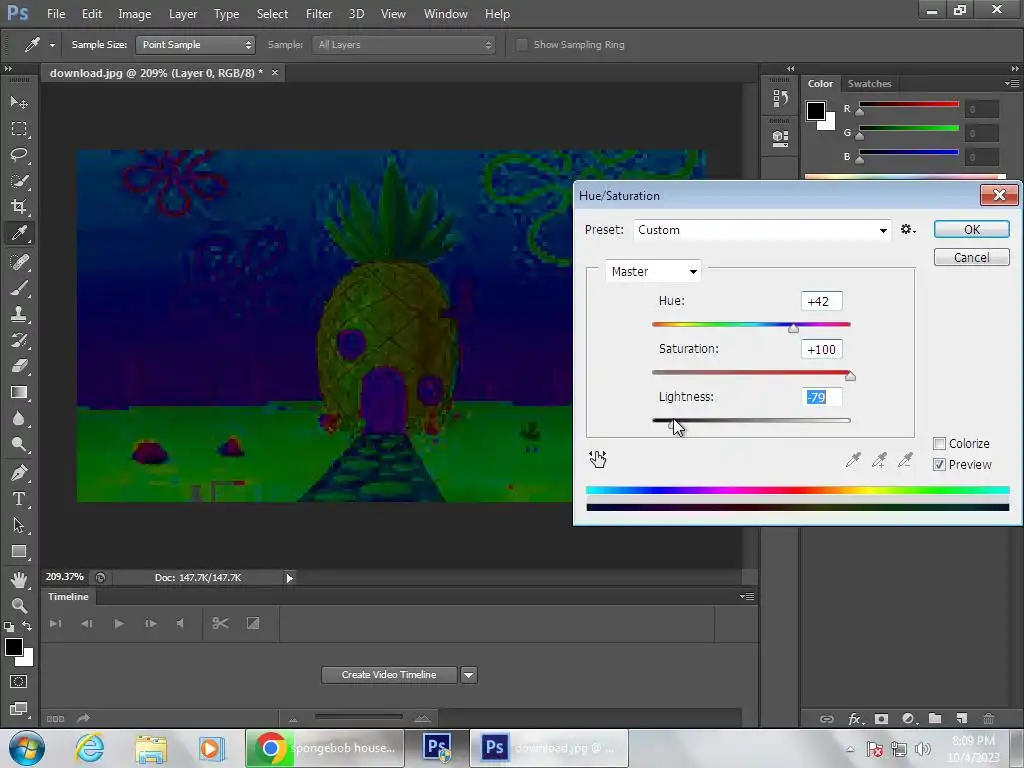
Task: Select the Horizontal Type tool
Action: [x=19, y=499]
